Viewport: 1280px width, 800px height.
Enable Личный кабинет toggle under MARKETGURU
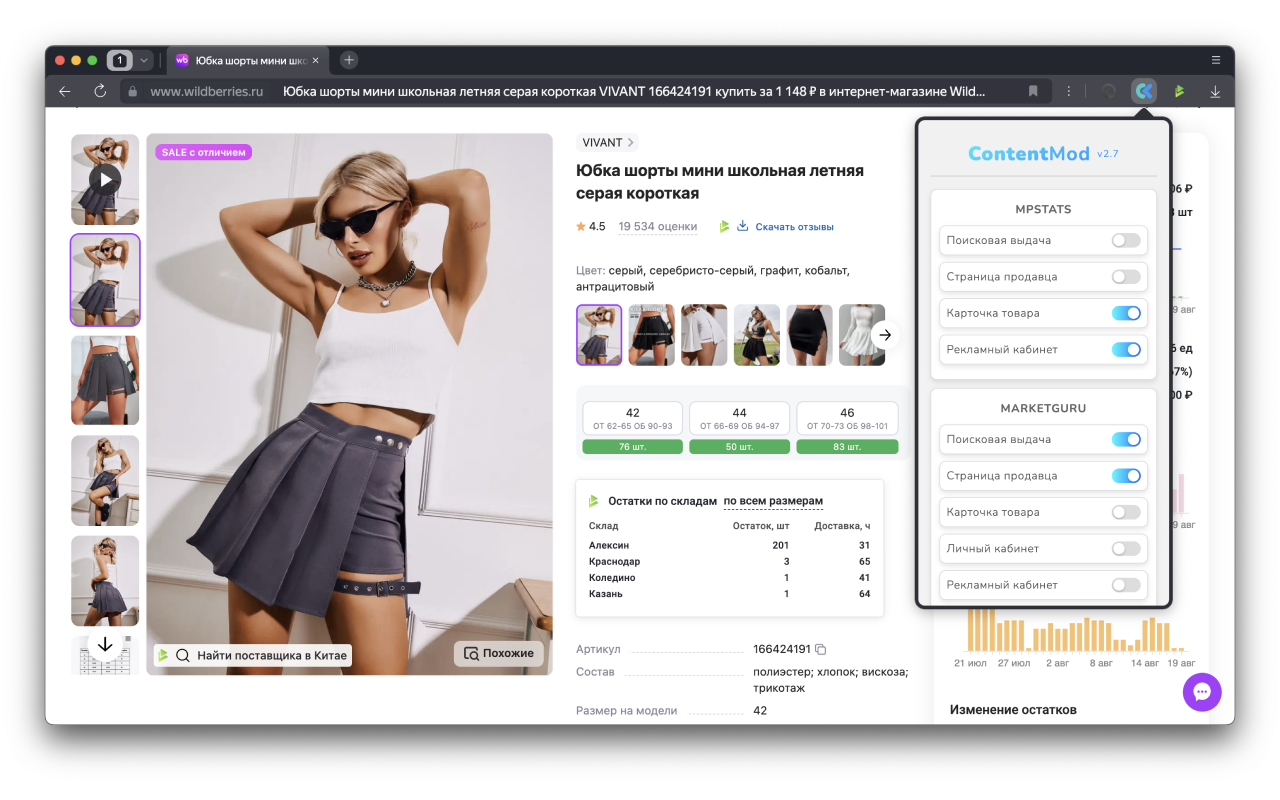(1126, 548)
